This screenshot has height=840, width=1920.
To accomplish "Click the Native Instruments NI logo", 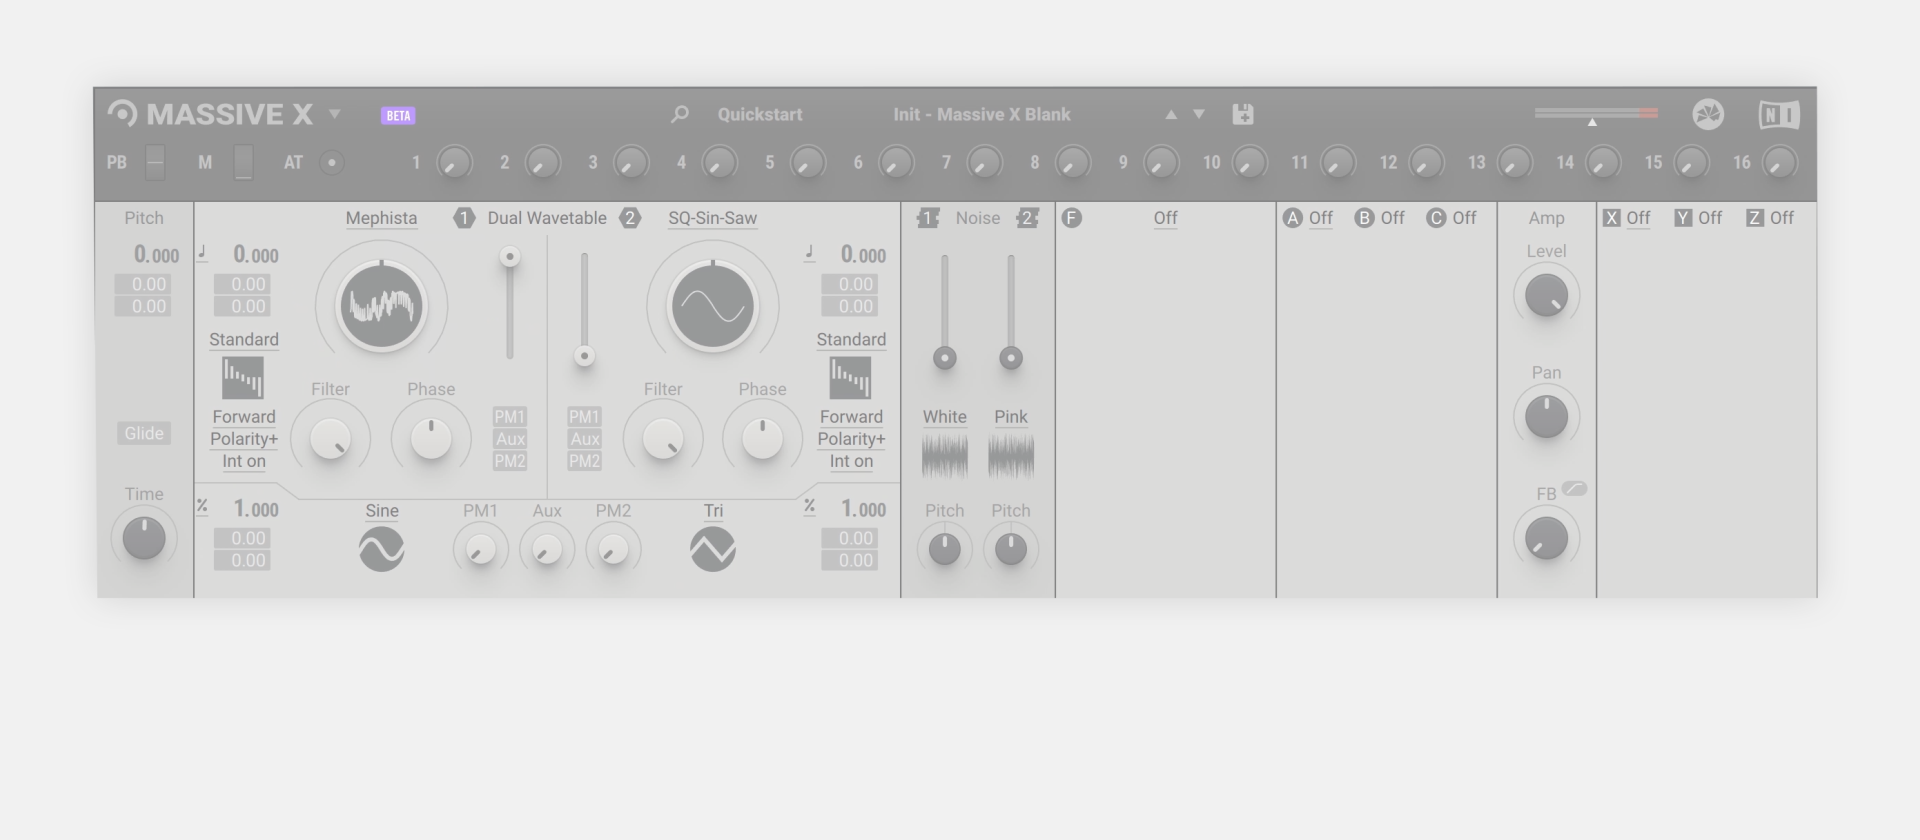I will pos(1779,115).
